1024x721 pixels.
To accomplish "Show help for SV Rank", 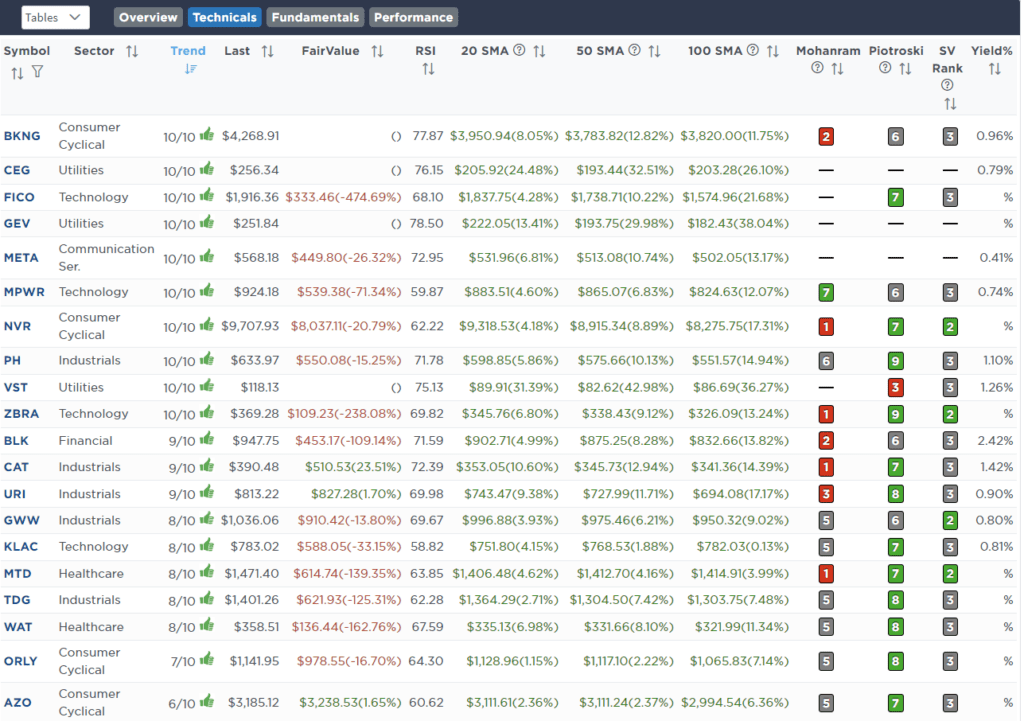I will (948, 85).
